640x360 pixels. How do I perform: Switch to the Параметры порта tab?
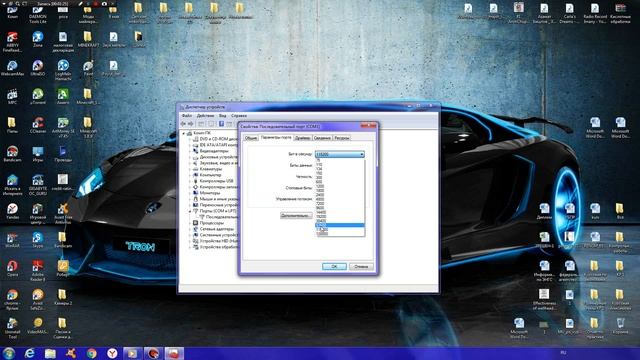276,138
